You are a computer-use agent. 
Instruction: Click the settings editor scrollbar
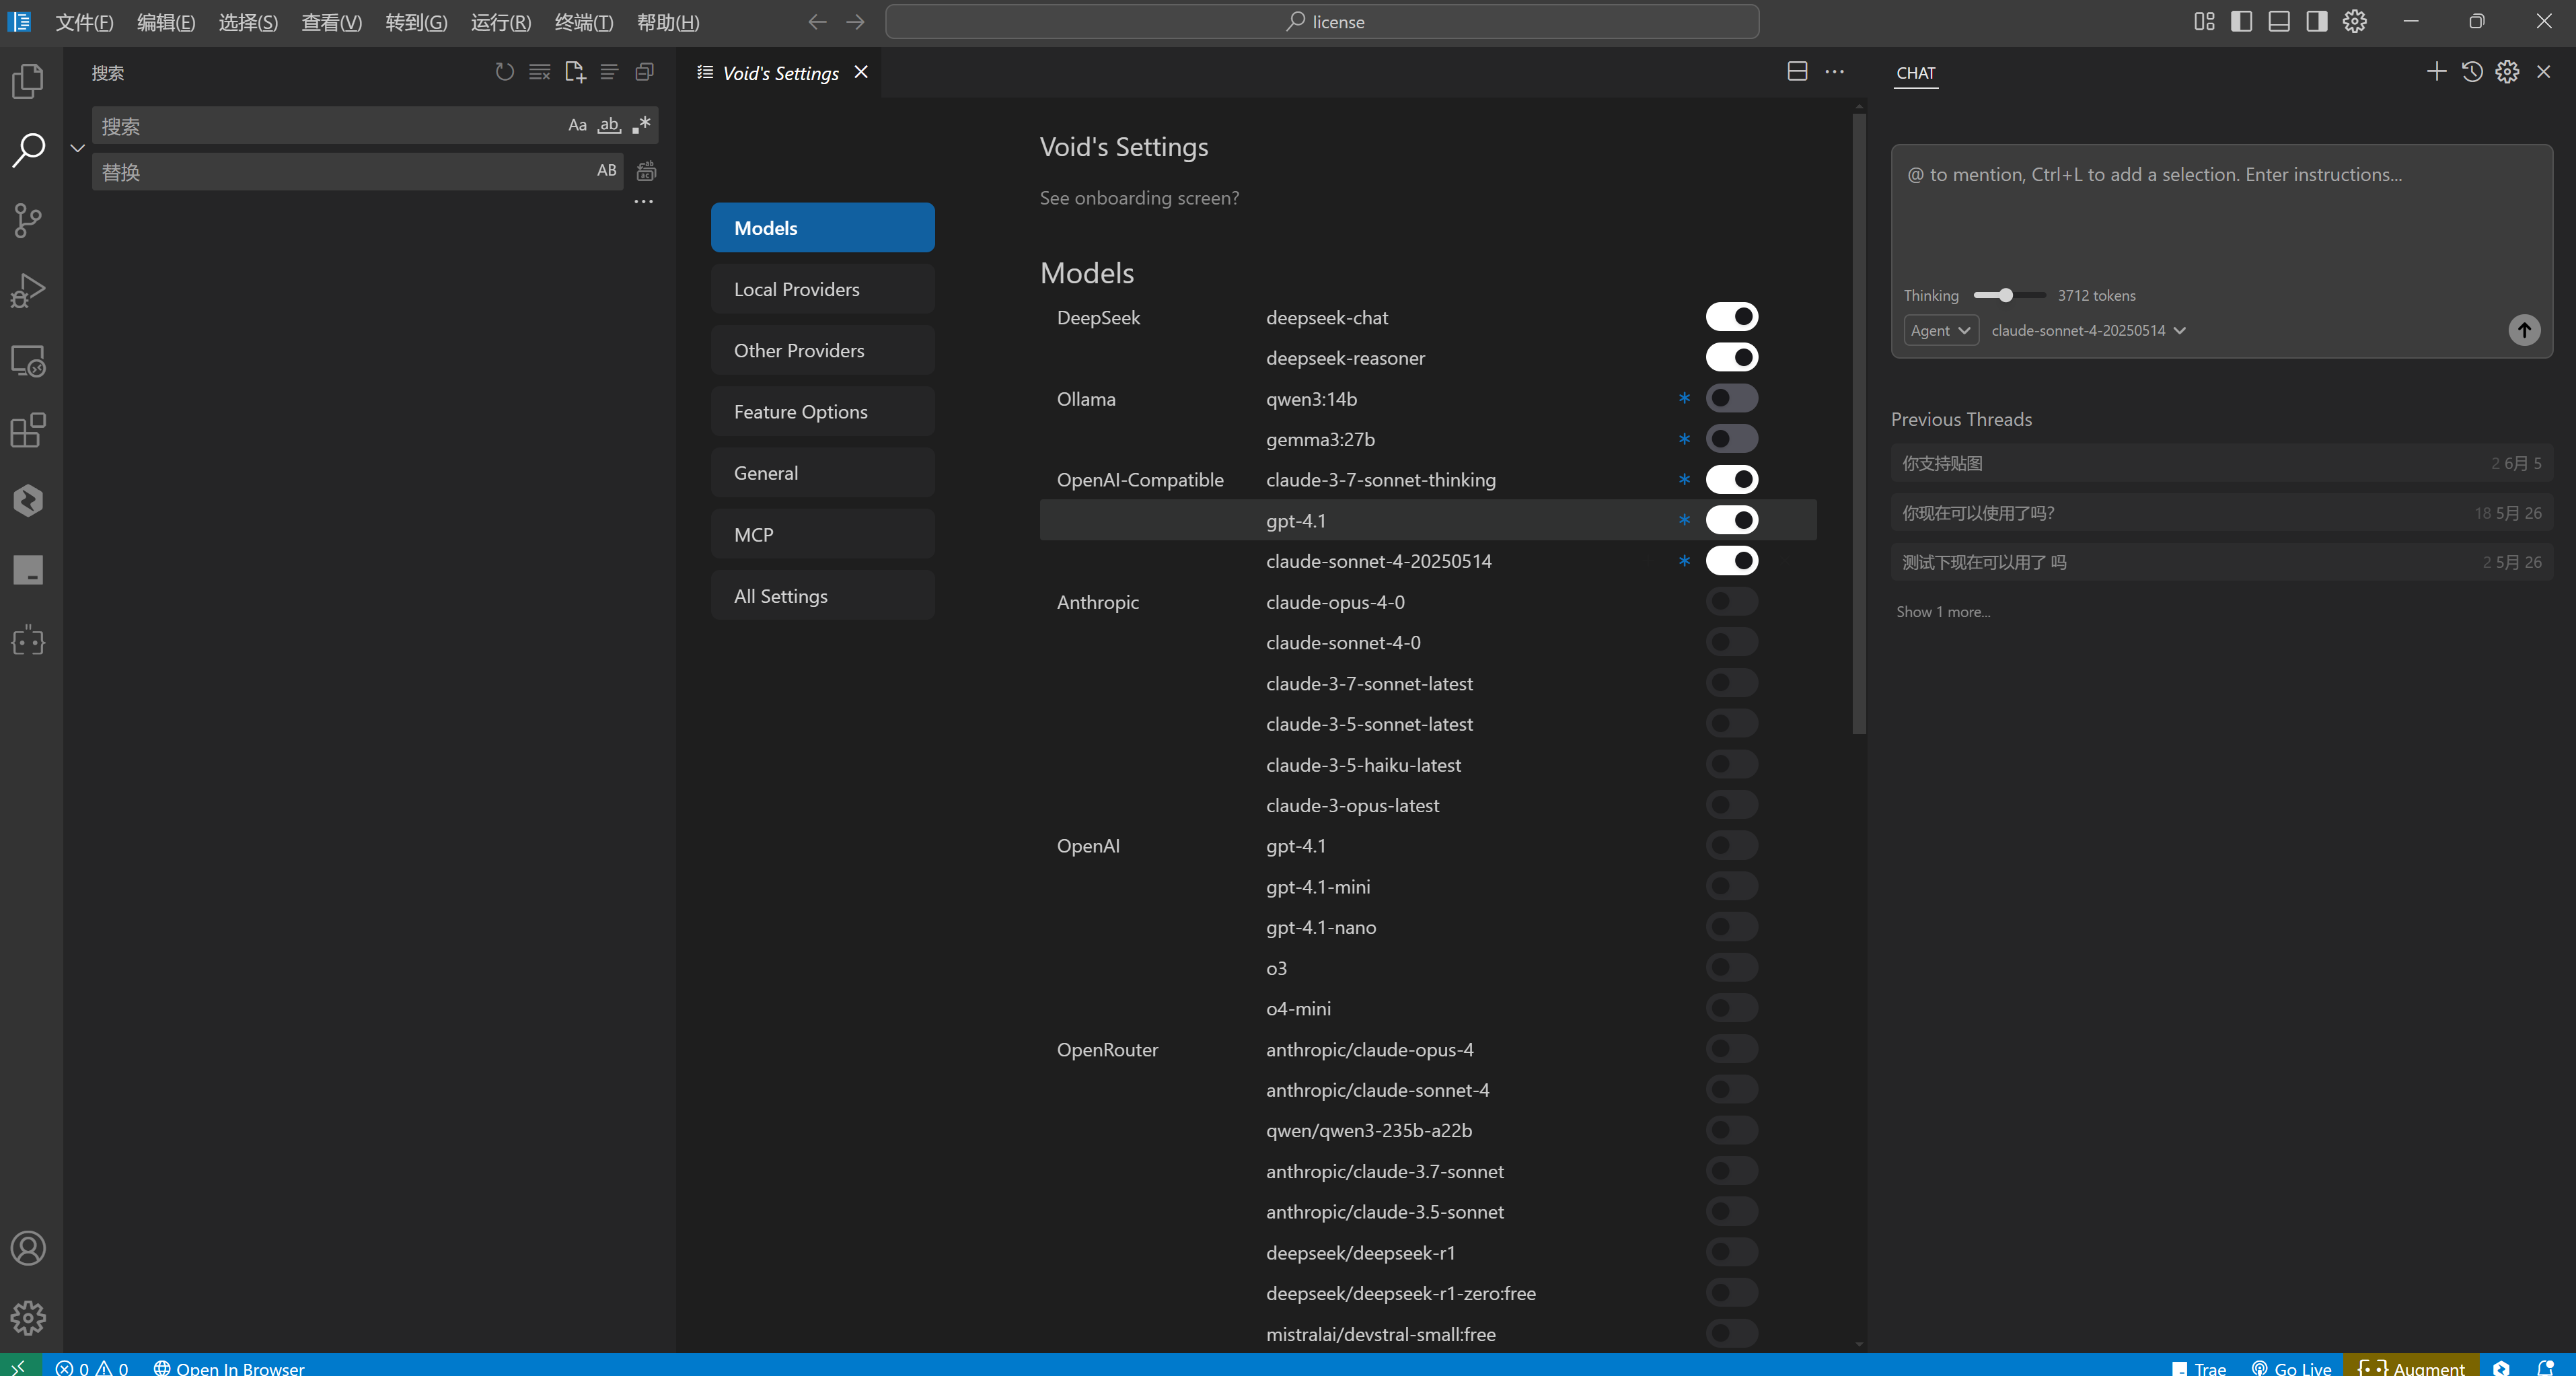coord(1858,423)
